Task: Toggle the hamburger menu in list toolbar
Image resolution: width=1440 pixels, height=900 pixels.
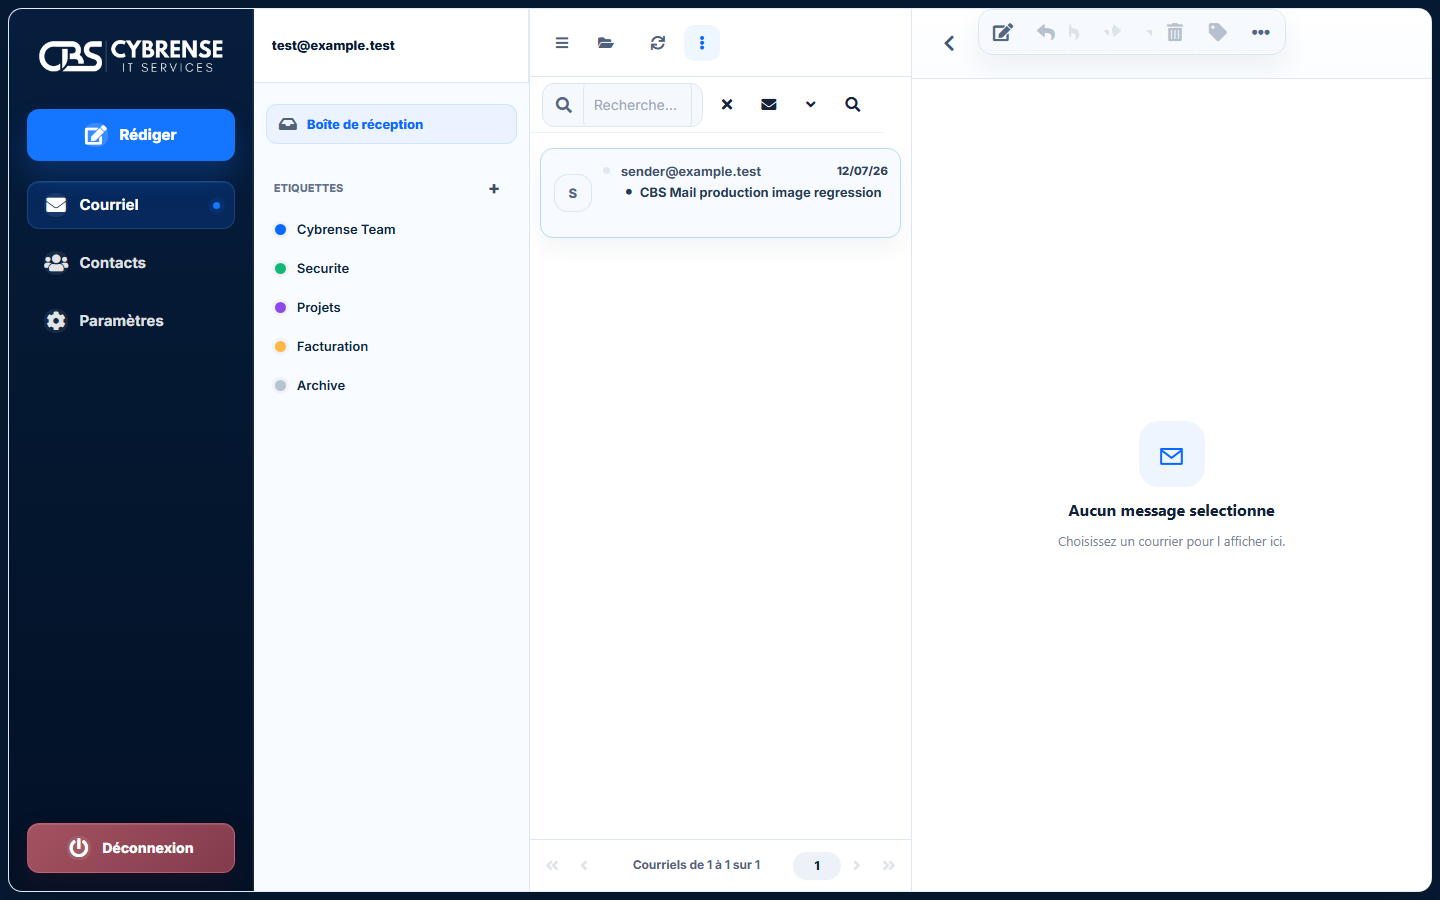Action: 562,43
